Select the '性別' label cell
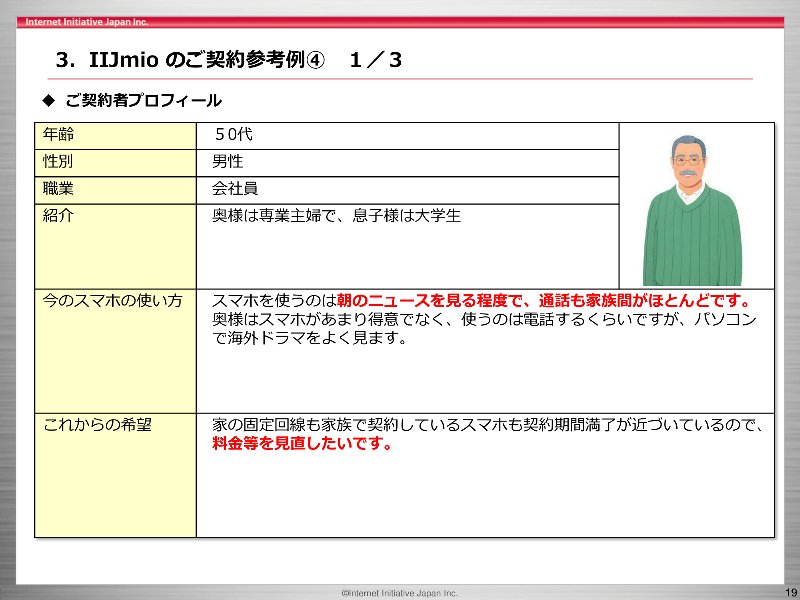The image size is (800, 600). coord(115,163)
